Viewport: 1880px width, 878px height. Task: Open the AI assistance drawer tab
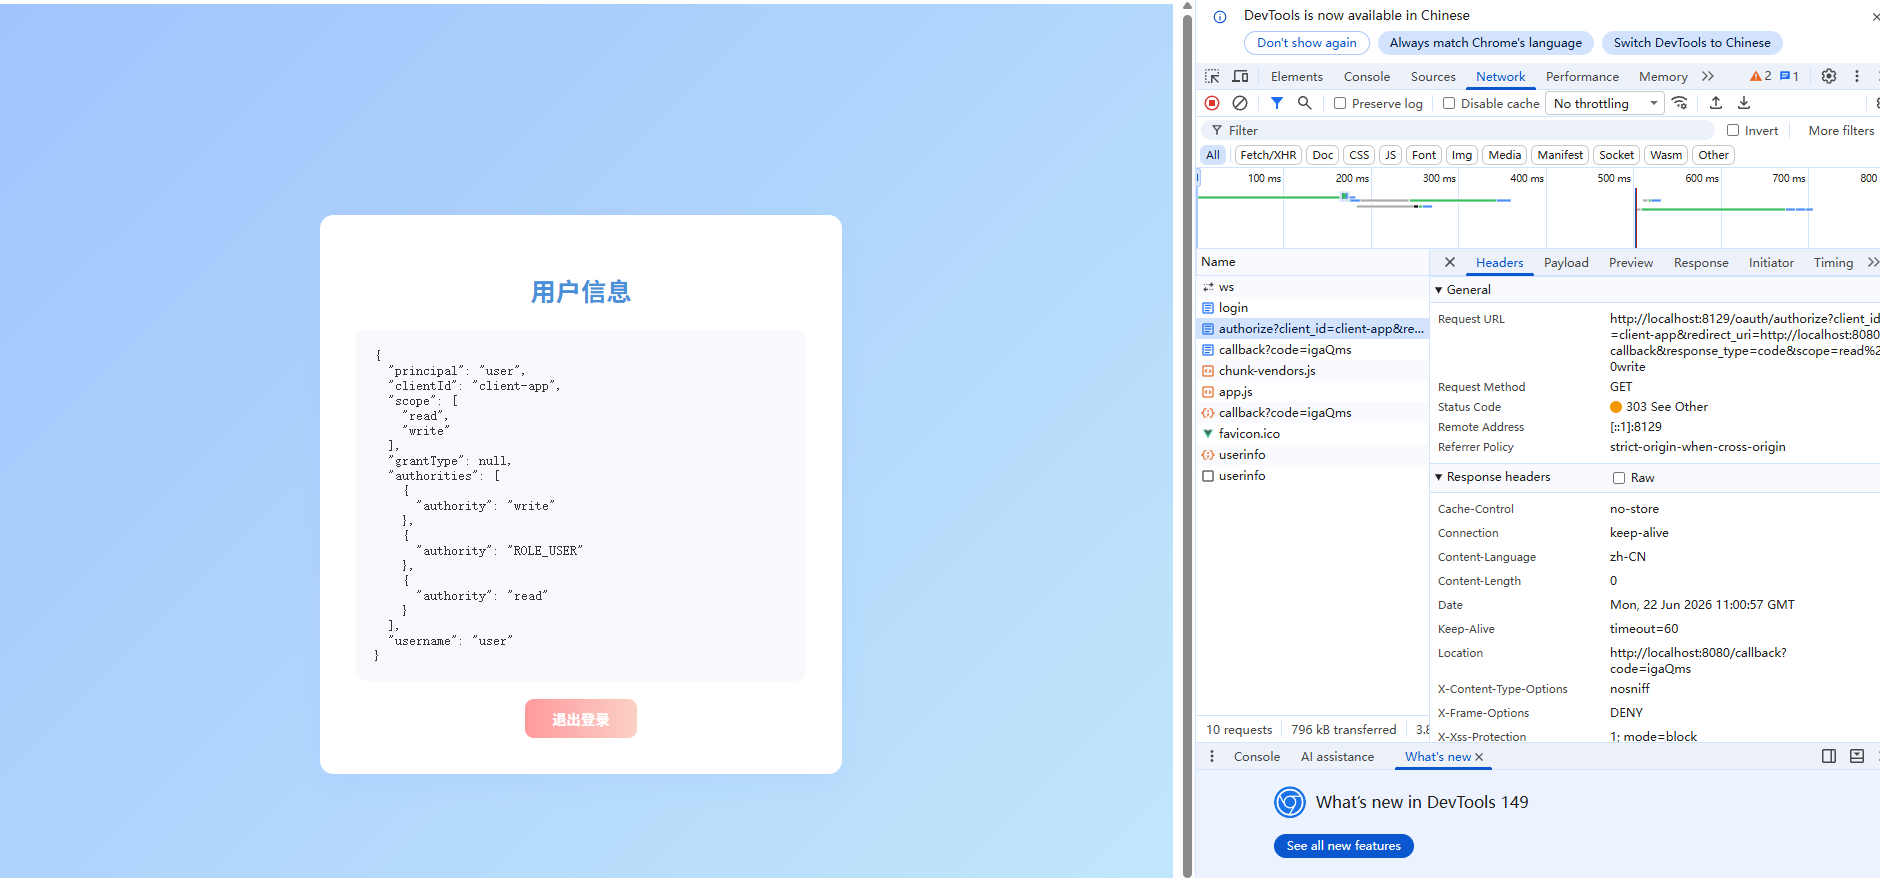tap(1337, 757)
